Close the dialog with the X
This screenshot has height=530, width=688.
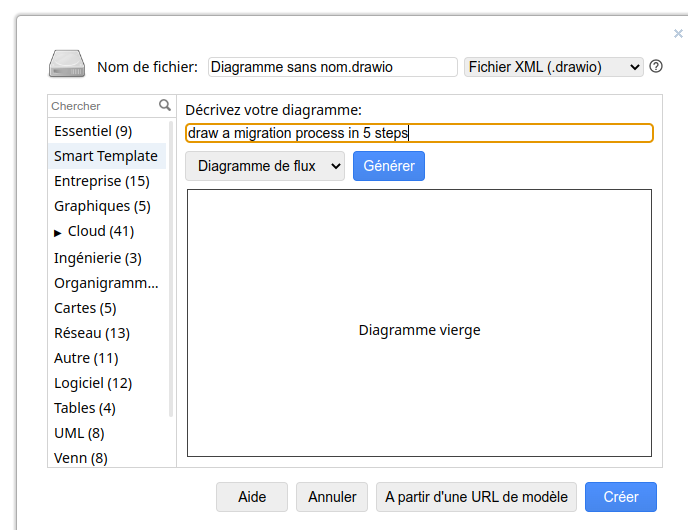coord(678,34)
